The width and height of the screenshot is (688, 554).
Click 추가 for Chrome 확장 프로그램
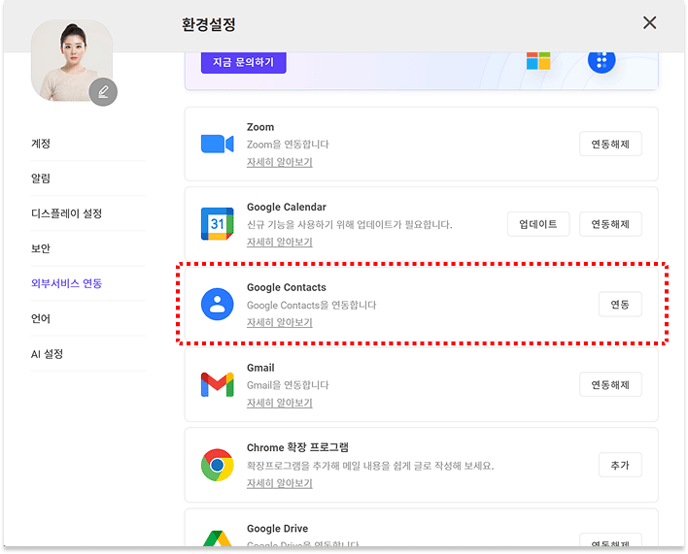(x=620, y=465)
